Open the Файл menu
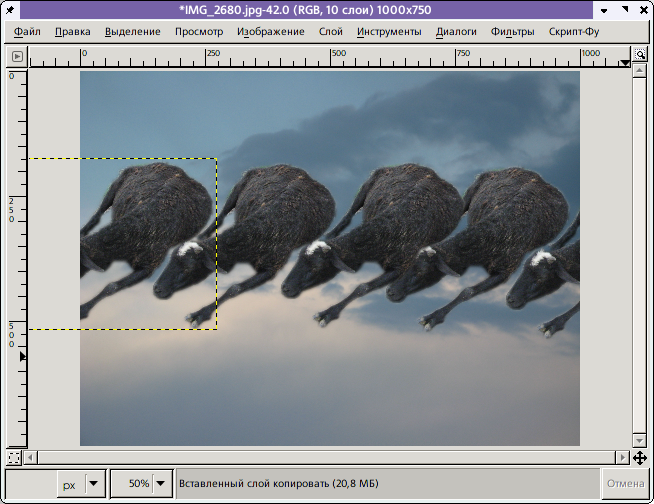The image size is (654, 504). pyautogui.click(x=28, y=31)
